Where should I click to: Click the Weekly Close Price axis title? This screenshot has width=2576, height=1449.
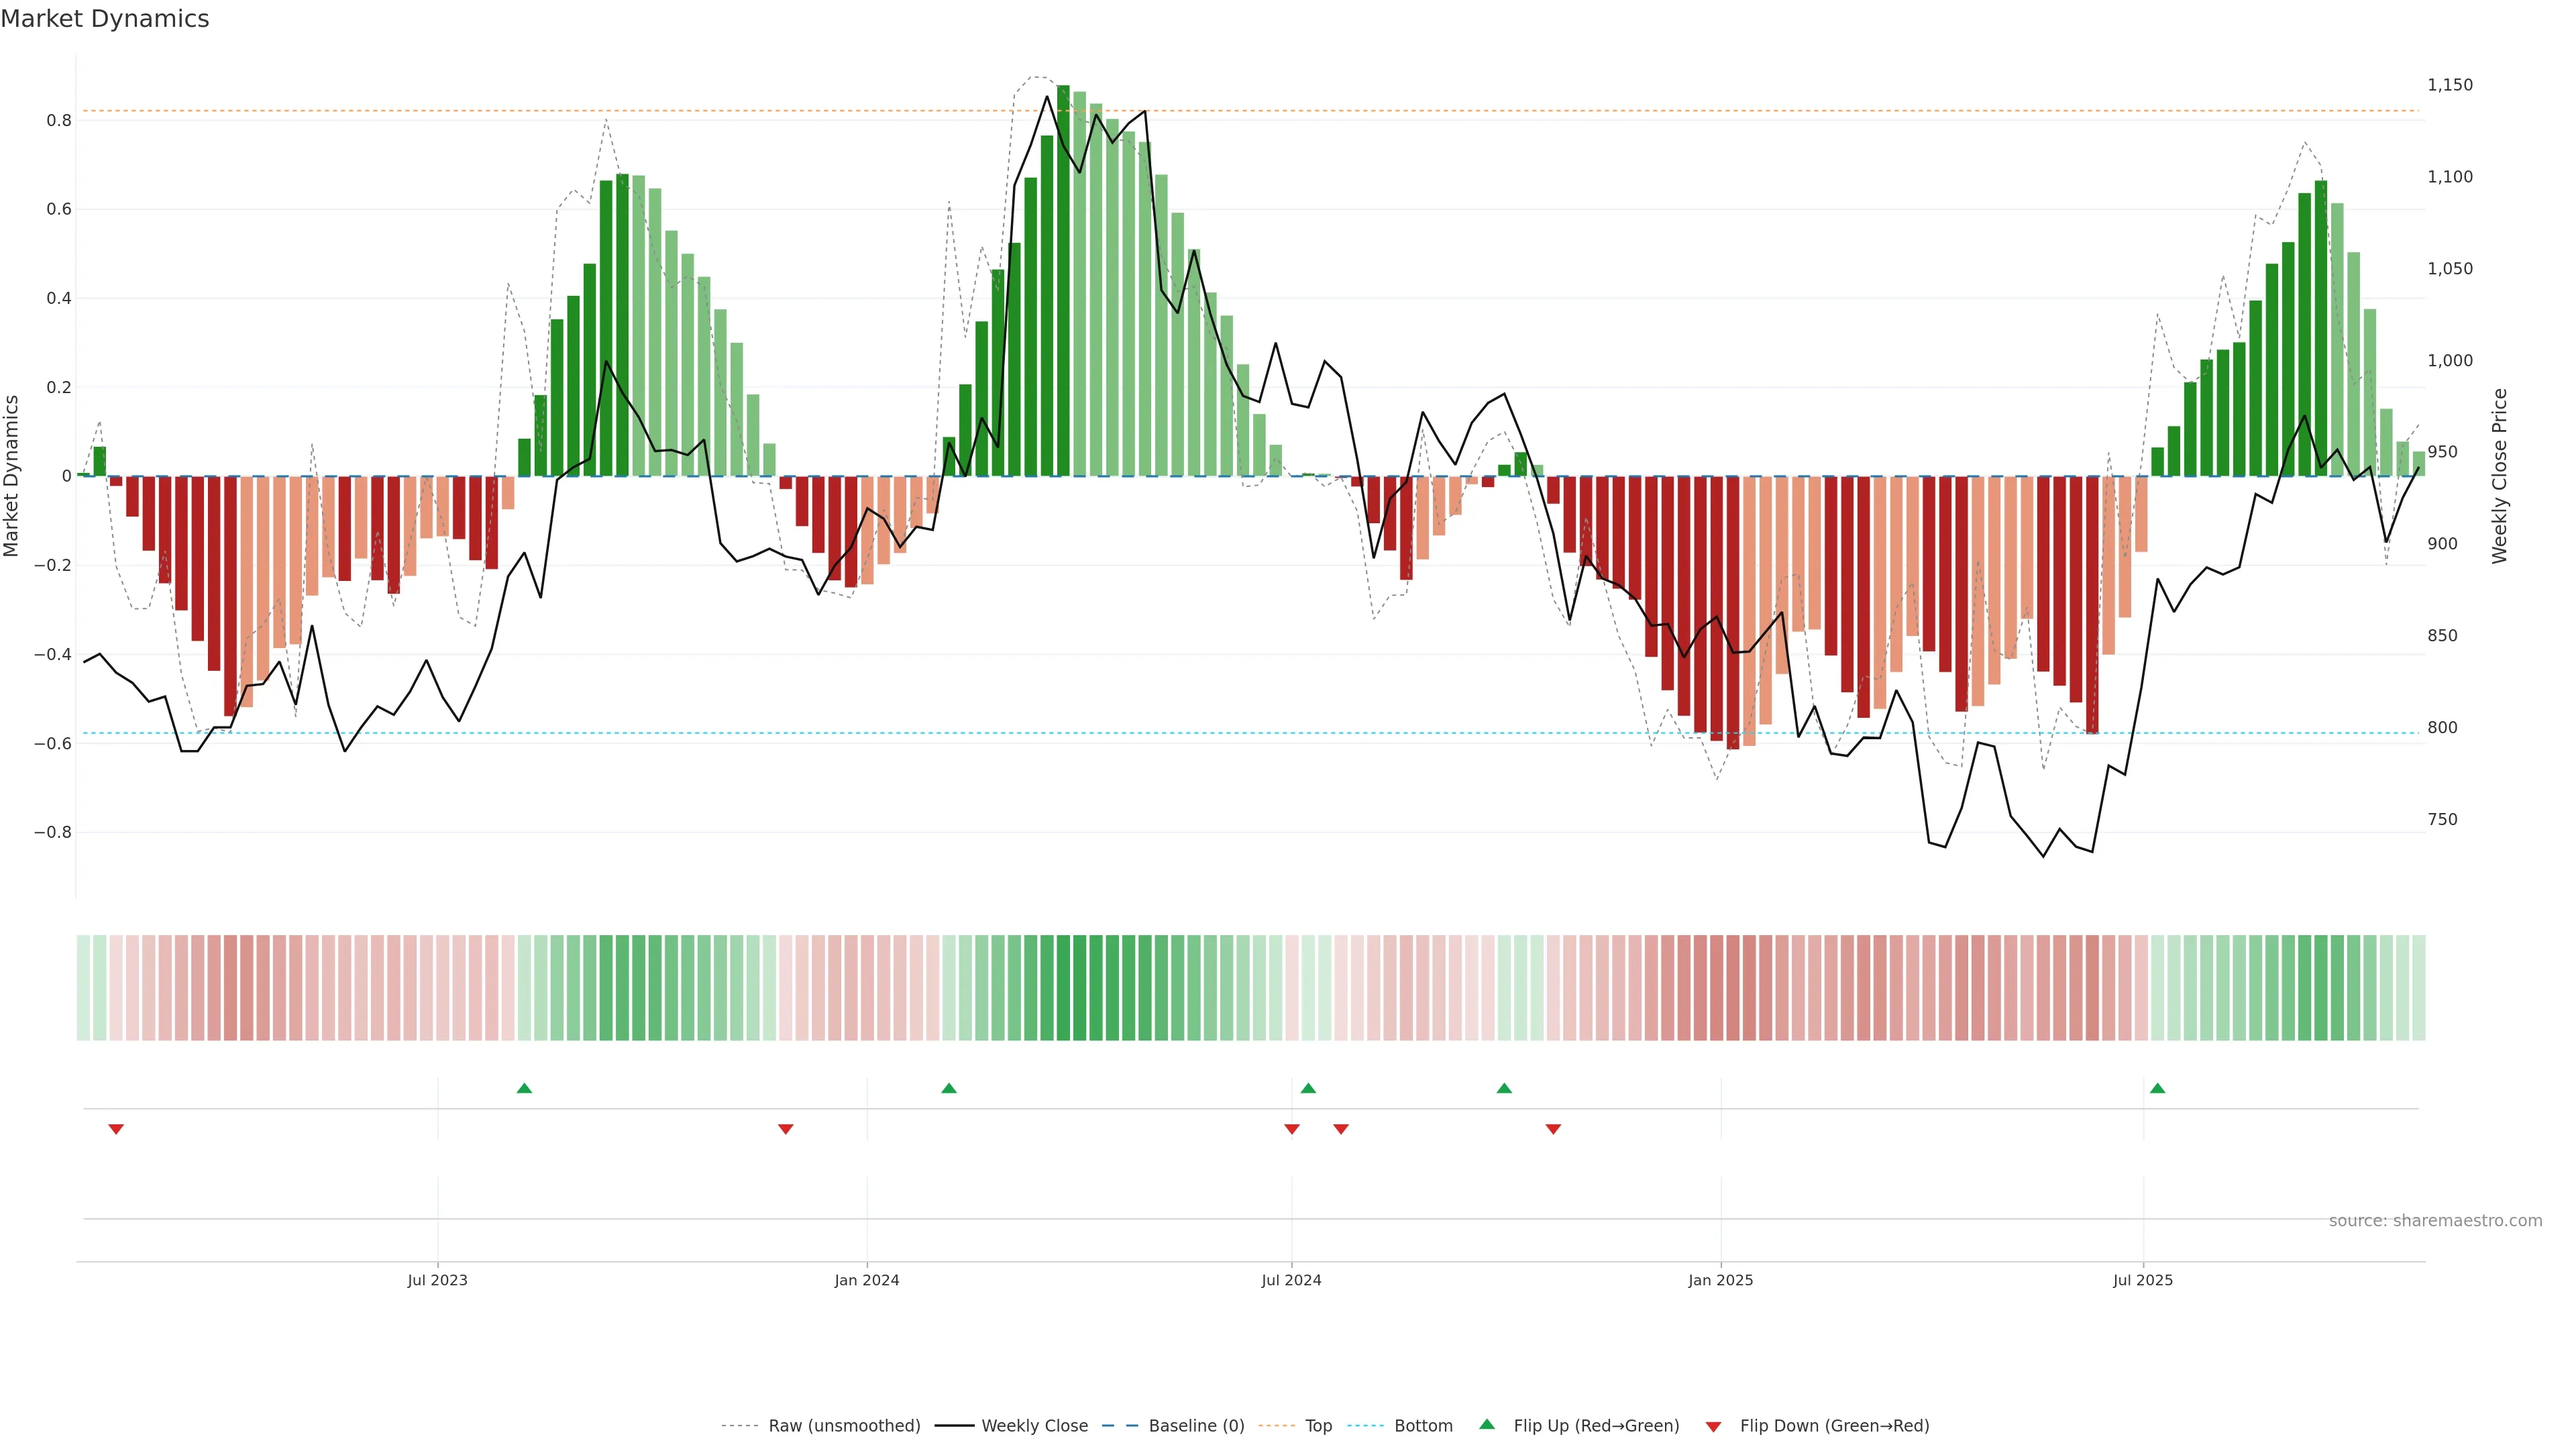(2499, 476)
